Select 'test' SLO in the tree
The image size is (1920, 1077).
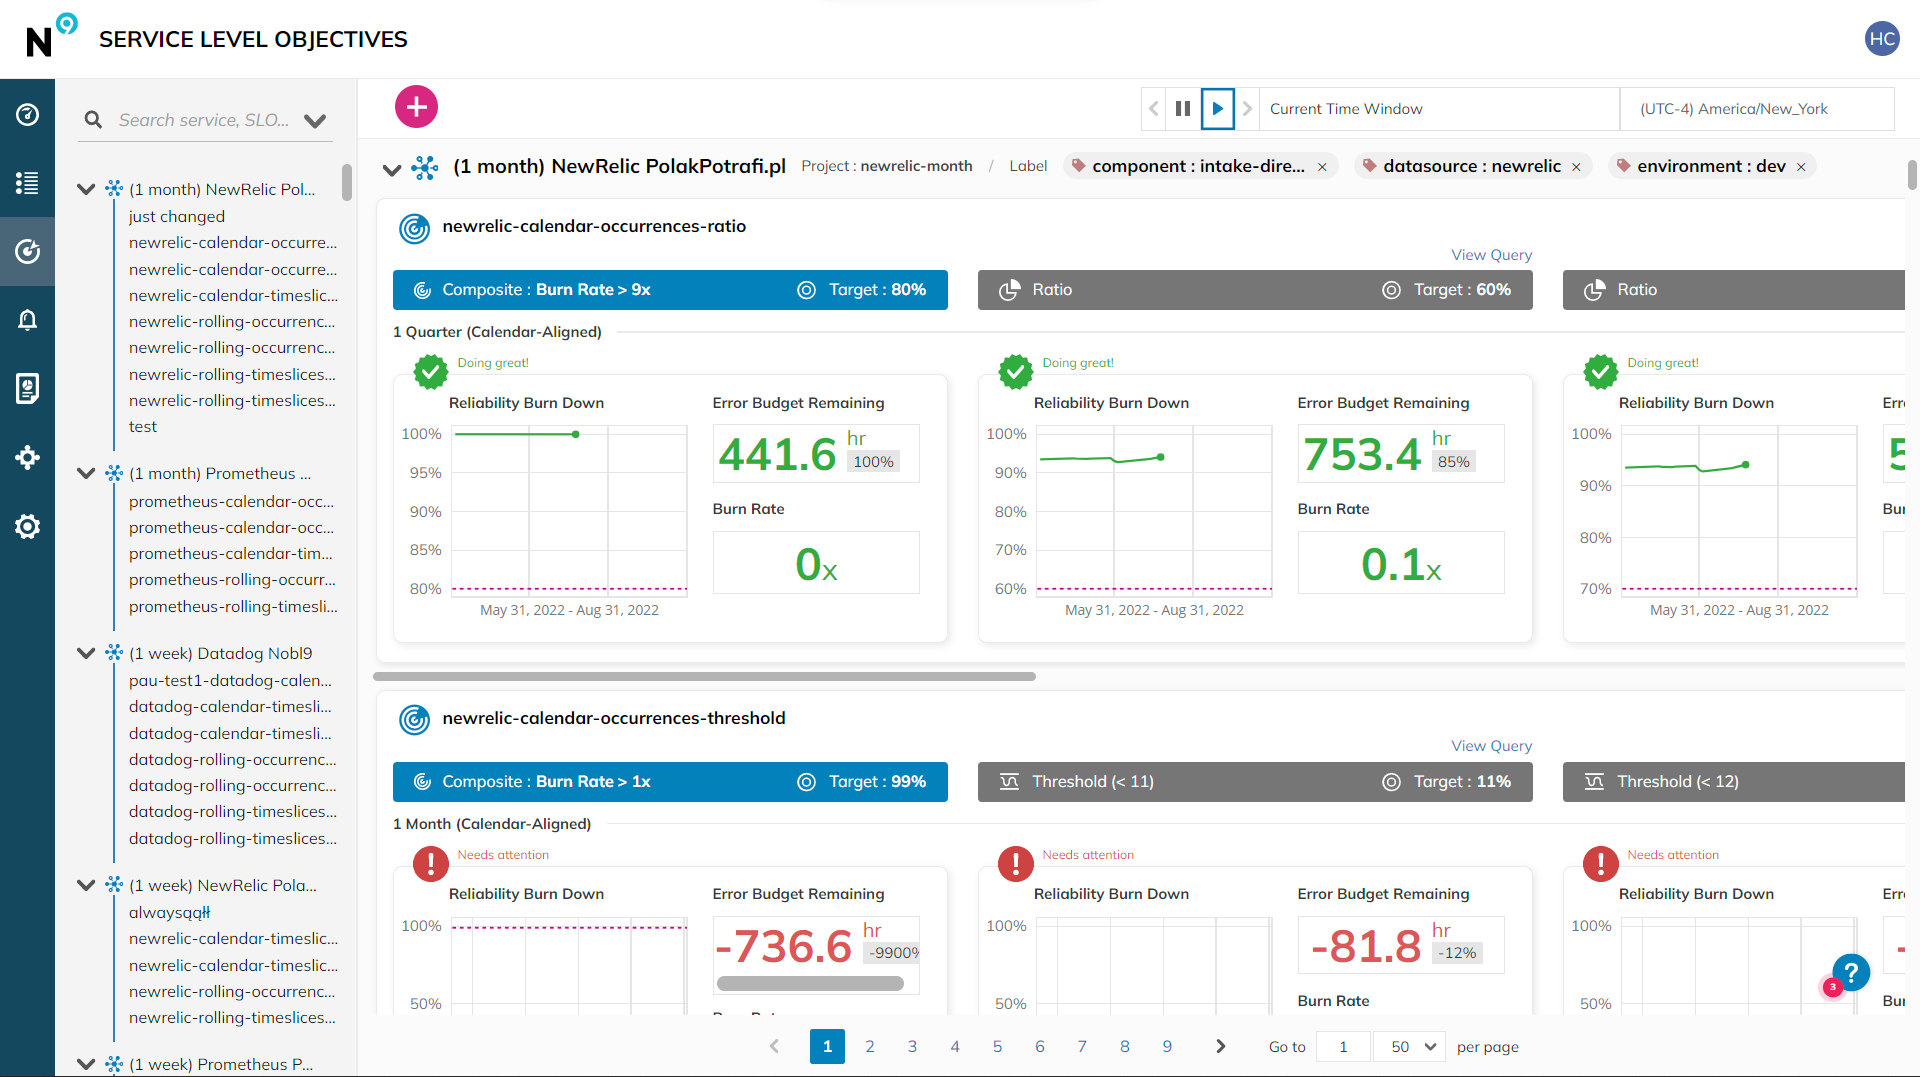(143, 426)
